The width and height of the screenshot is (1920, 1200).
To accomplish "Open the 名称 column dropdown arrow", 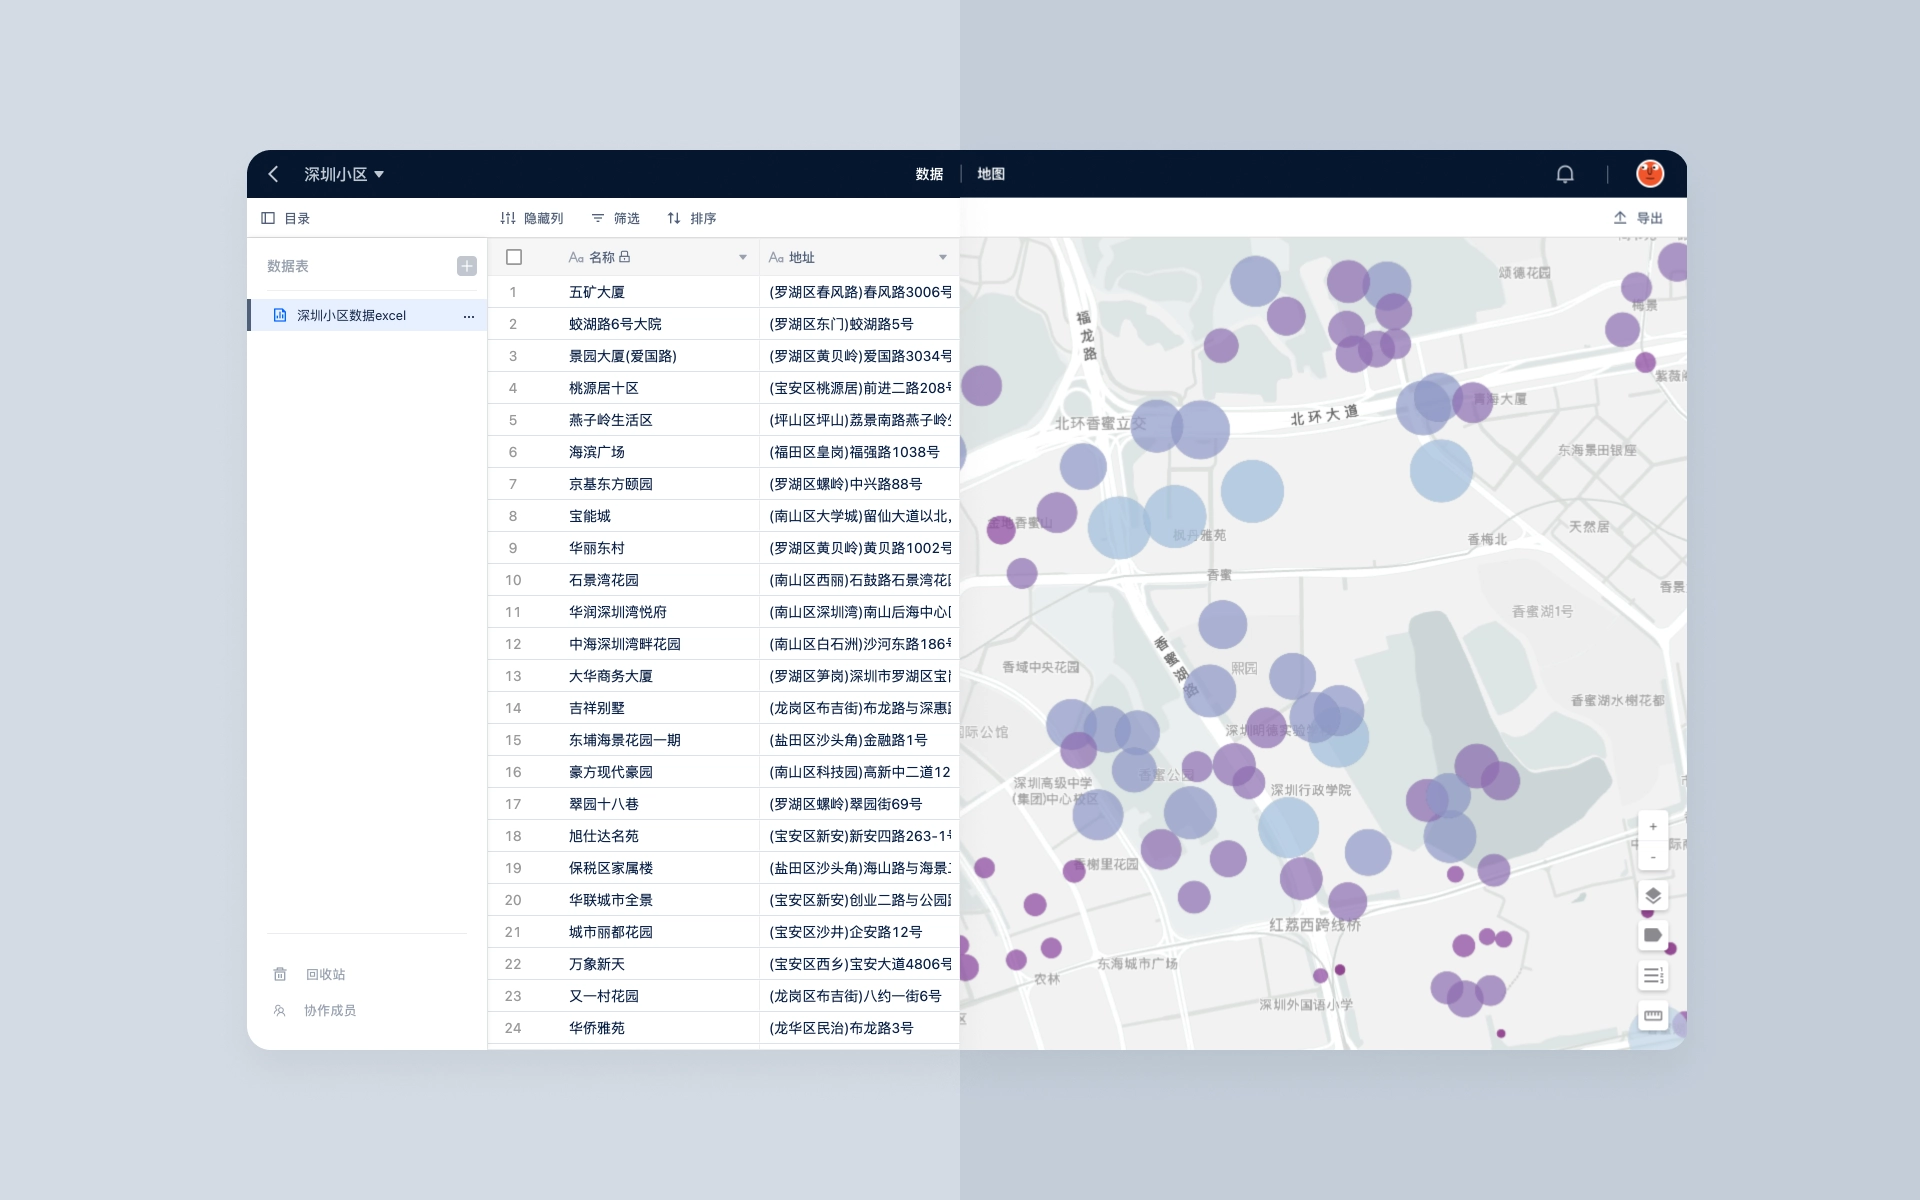I will (742, 257).
